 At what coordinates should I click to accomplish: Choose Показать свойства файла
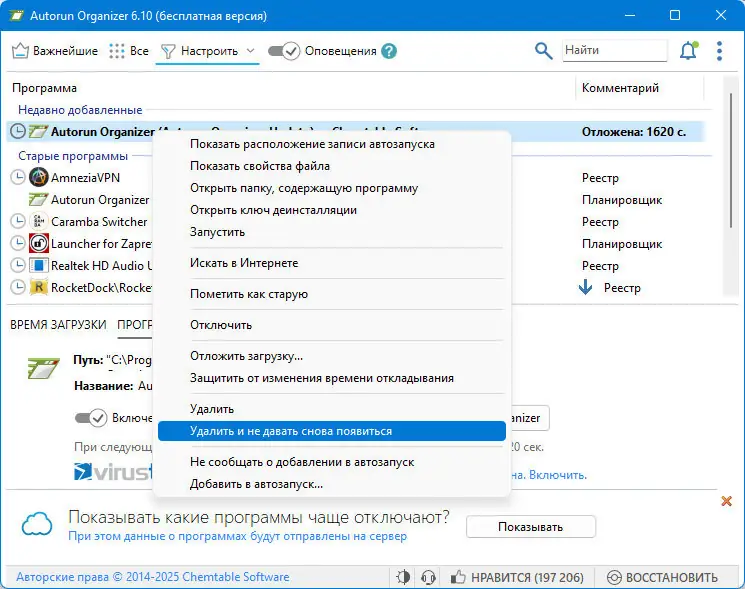(x=332, y=166)
